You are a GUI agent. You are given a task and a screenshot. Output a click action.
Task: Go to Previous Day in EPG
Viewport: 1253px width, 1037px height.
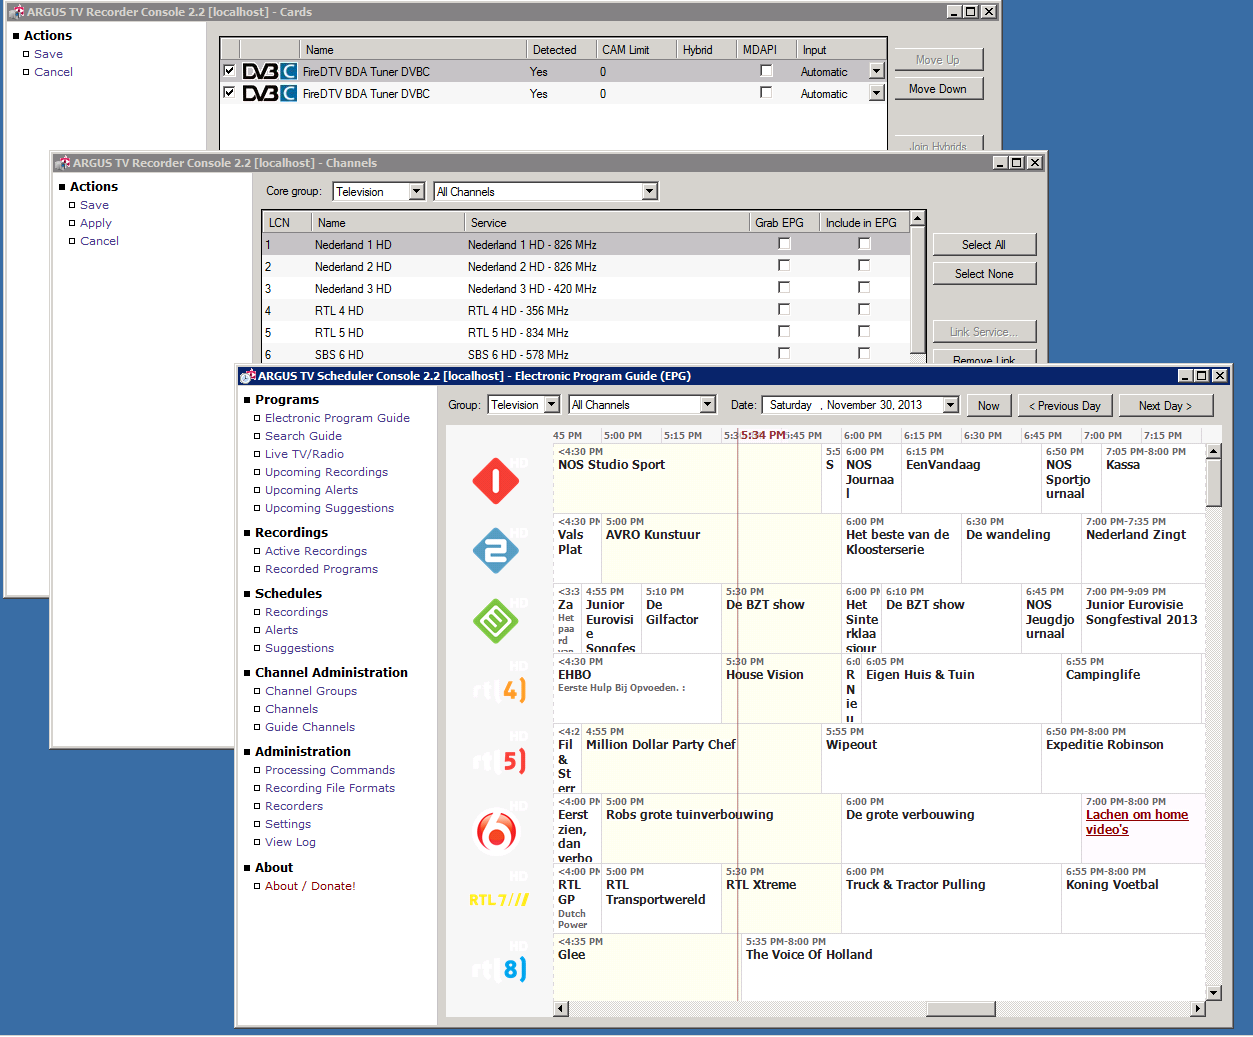(1064, 405)
